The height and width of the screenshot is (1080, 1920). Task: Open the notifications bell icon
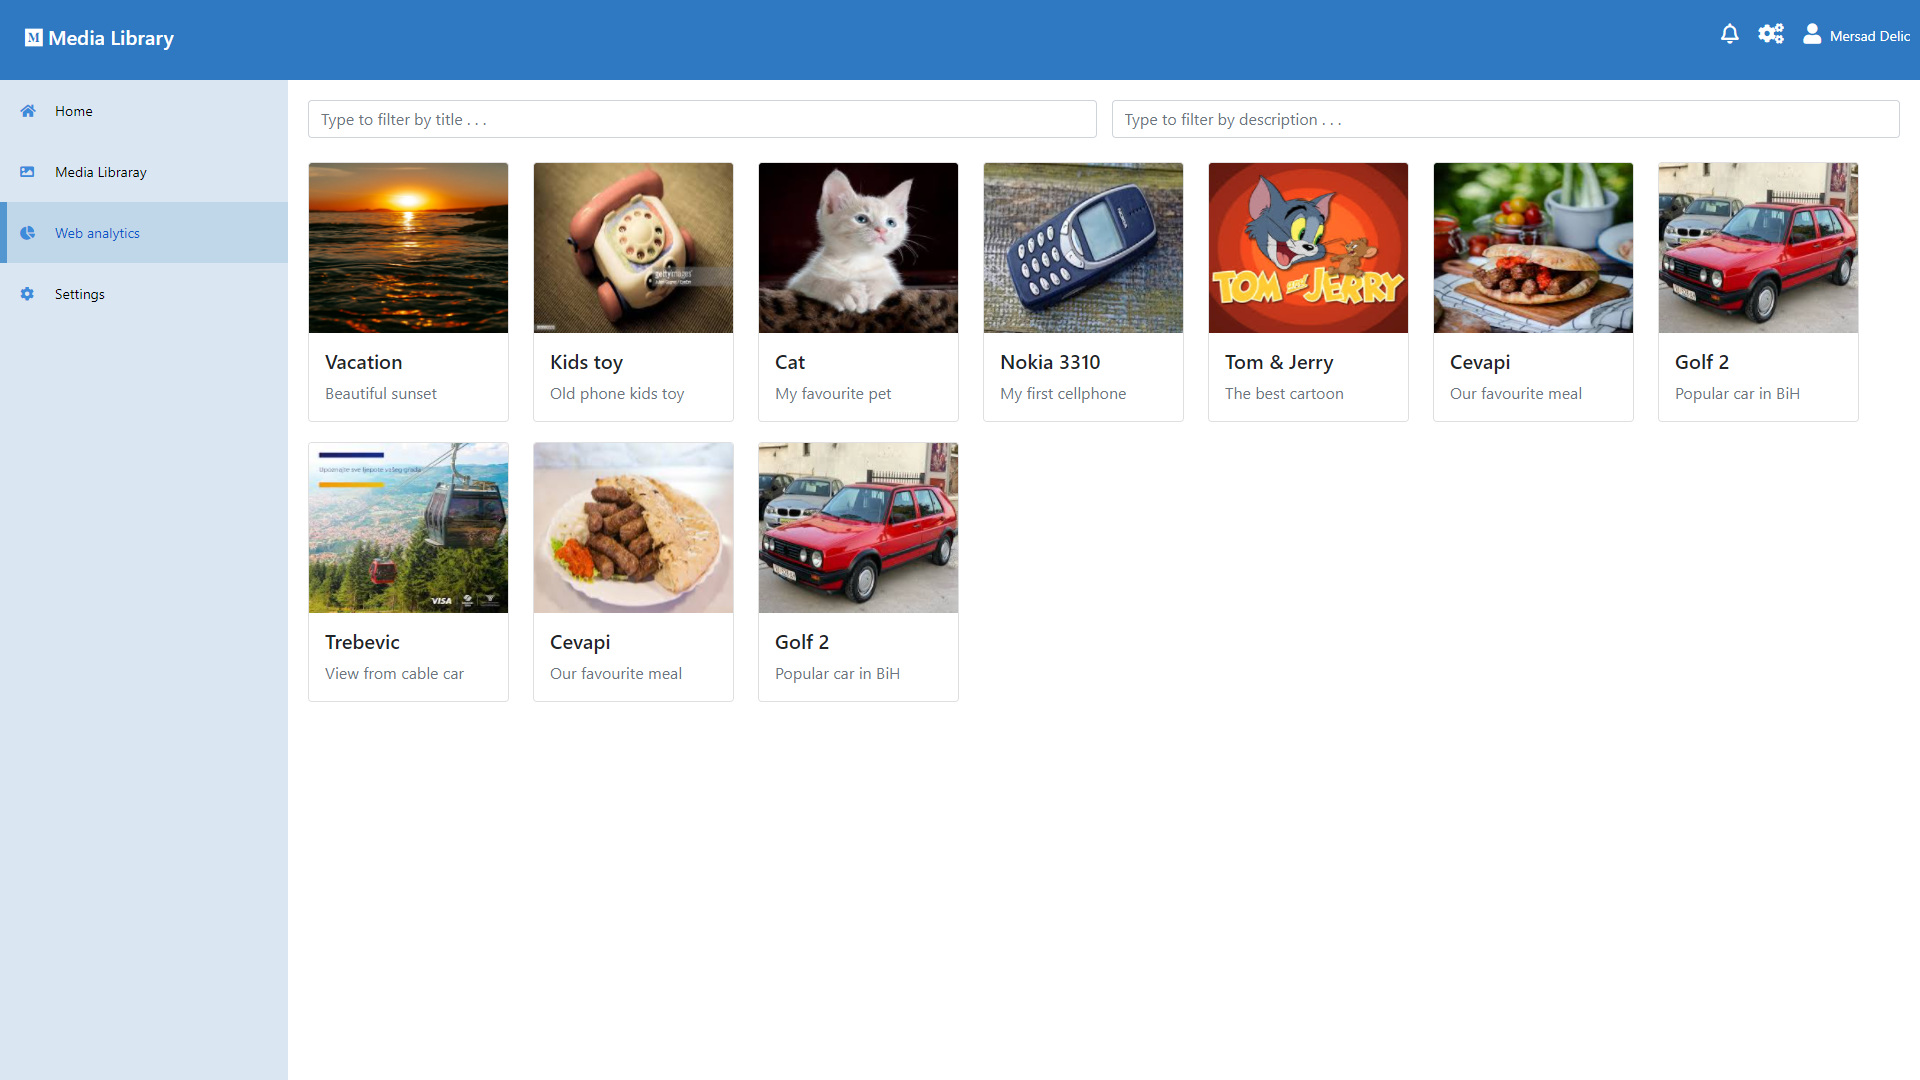(x=1730, y=34)
